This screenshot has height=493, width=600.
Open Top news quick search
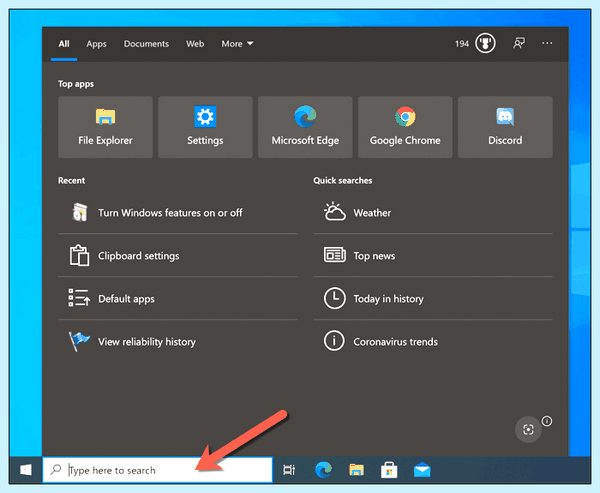(433, 256)
